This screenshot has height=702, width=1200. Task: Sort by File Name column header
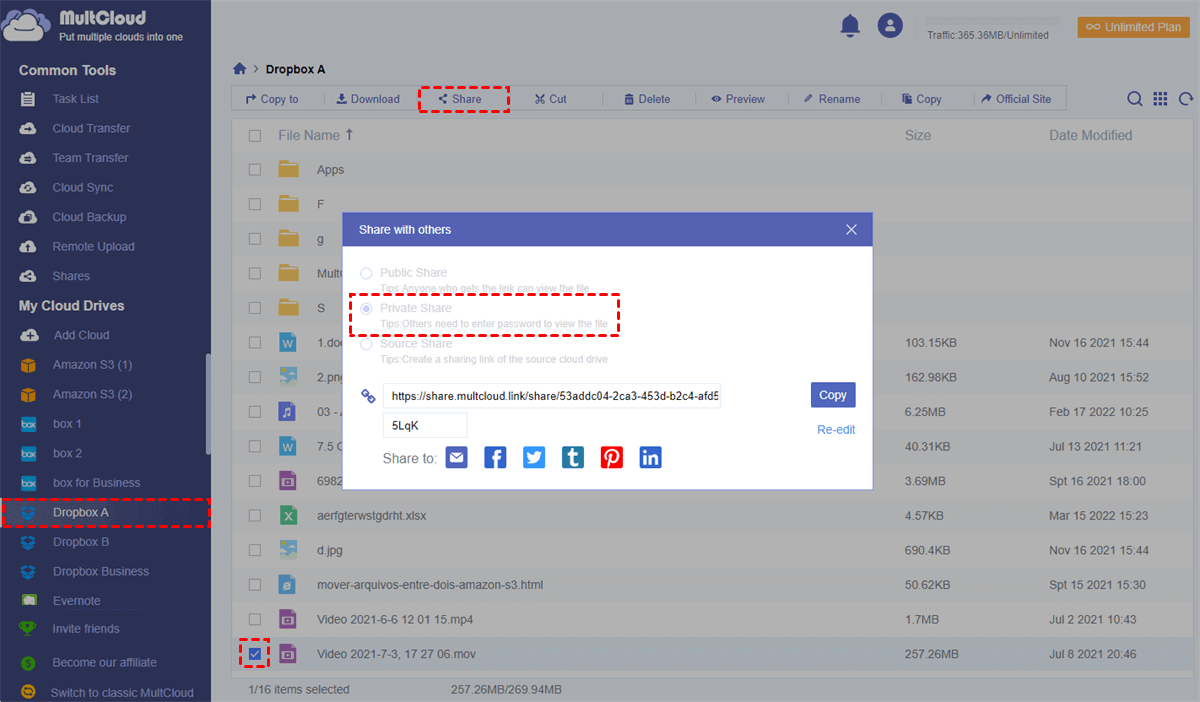(x=315, y=135)
